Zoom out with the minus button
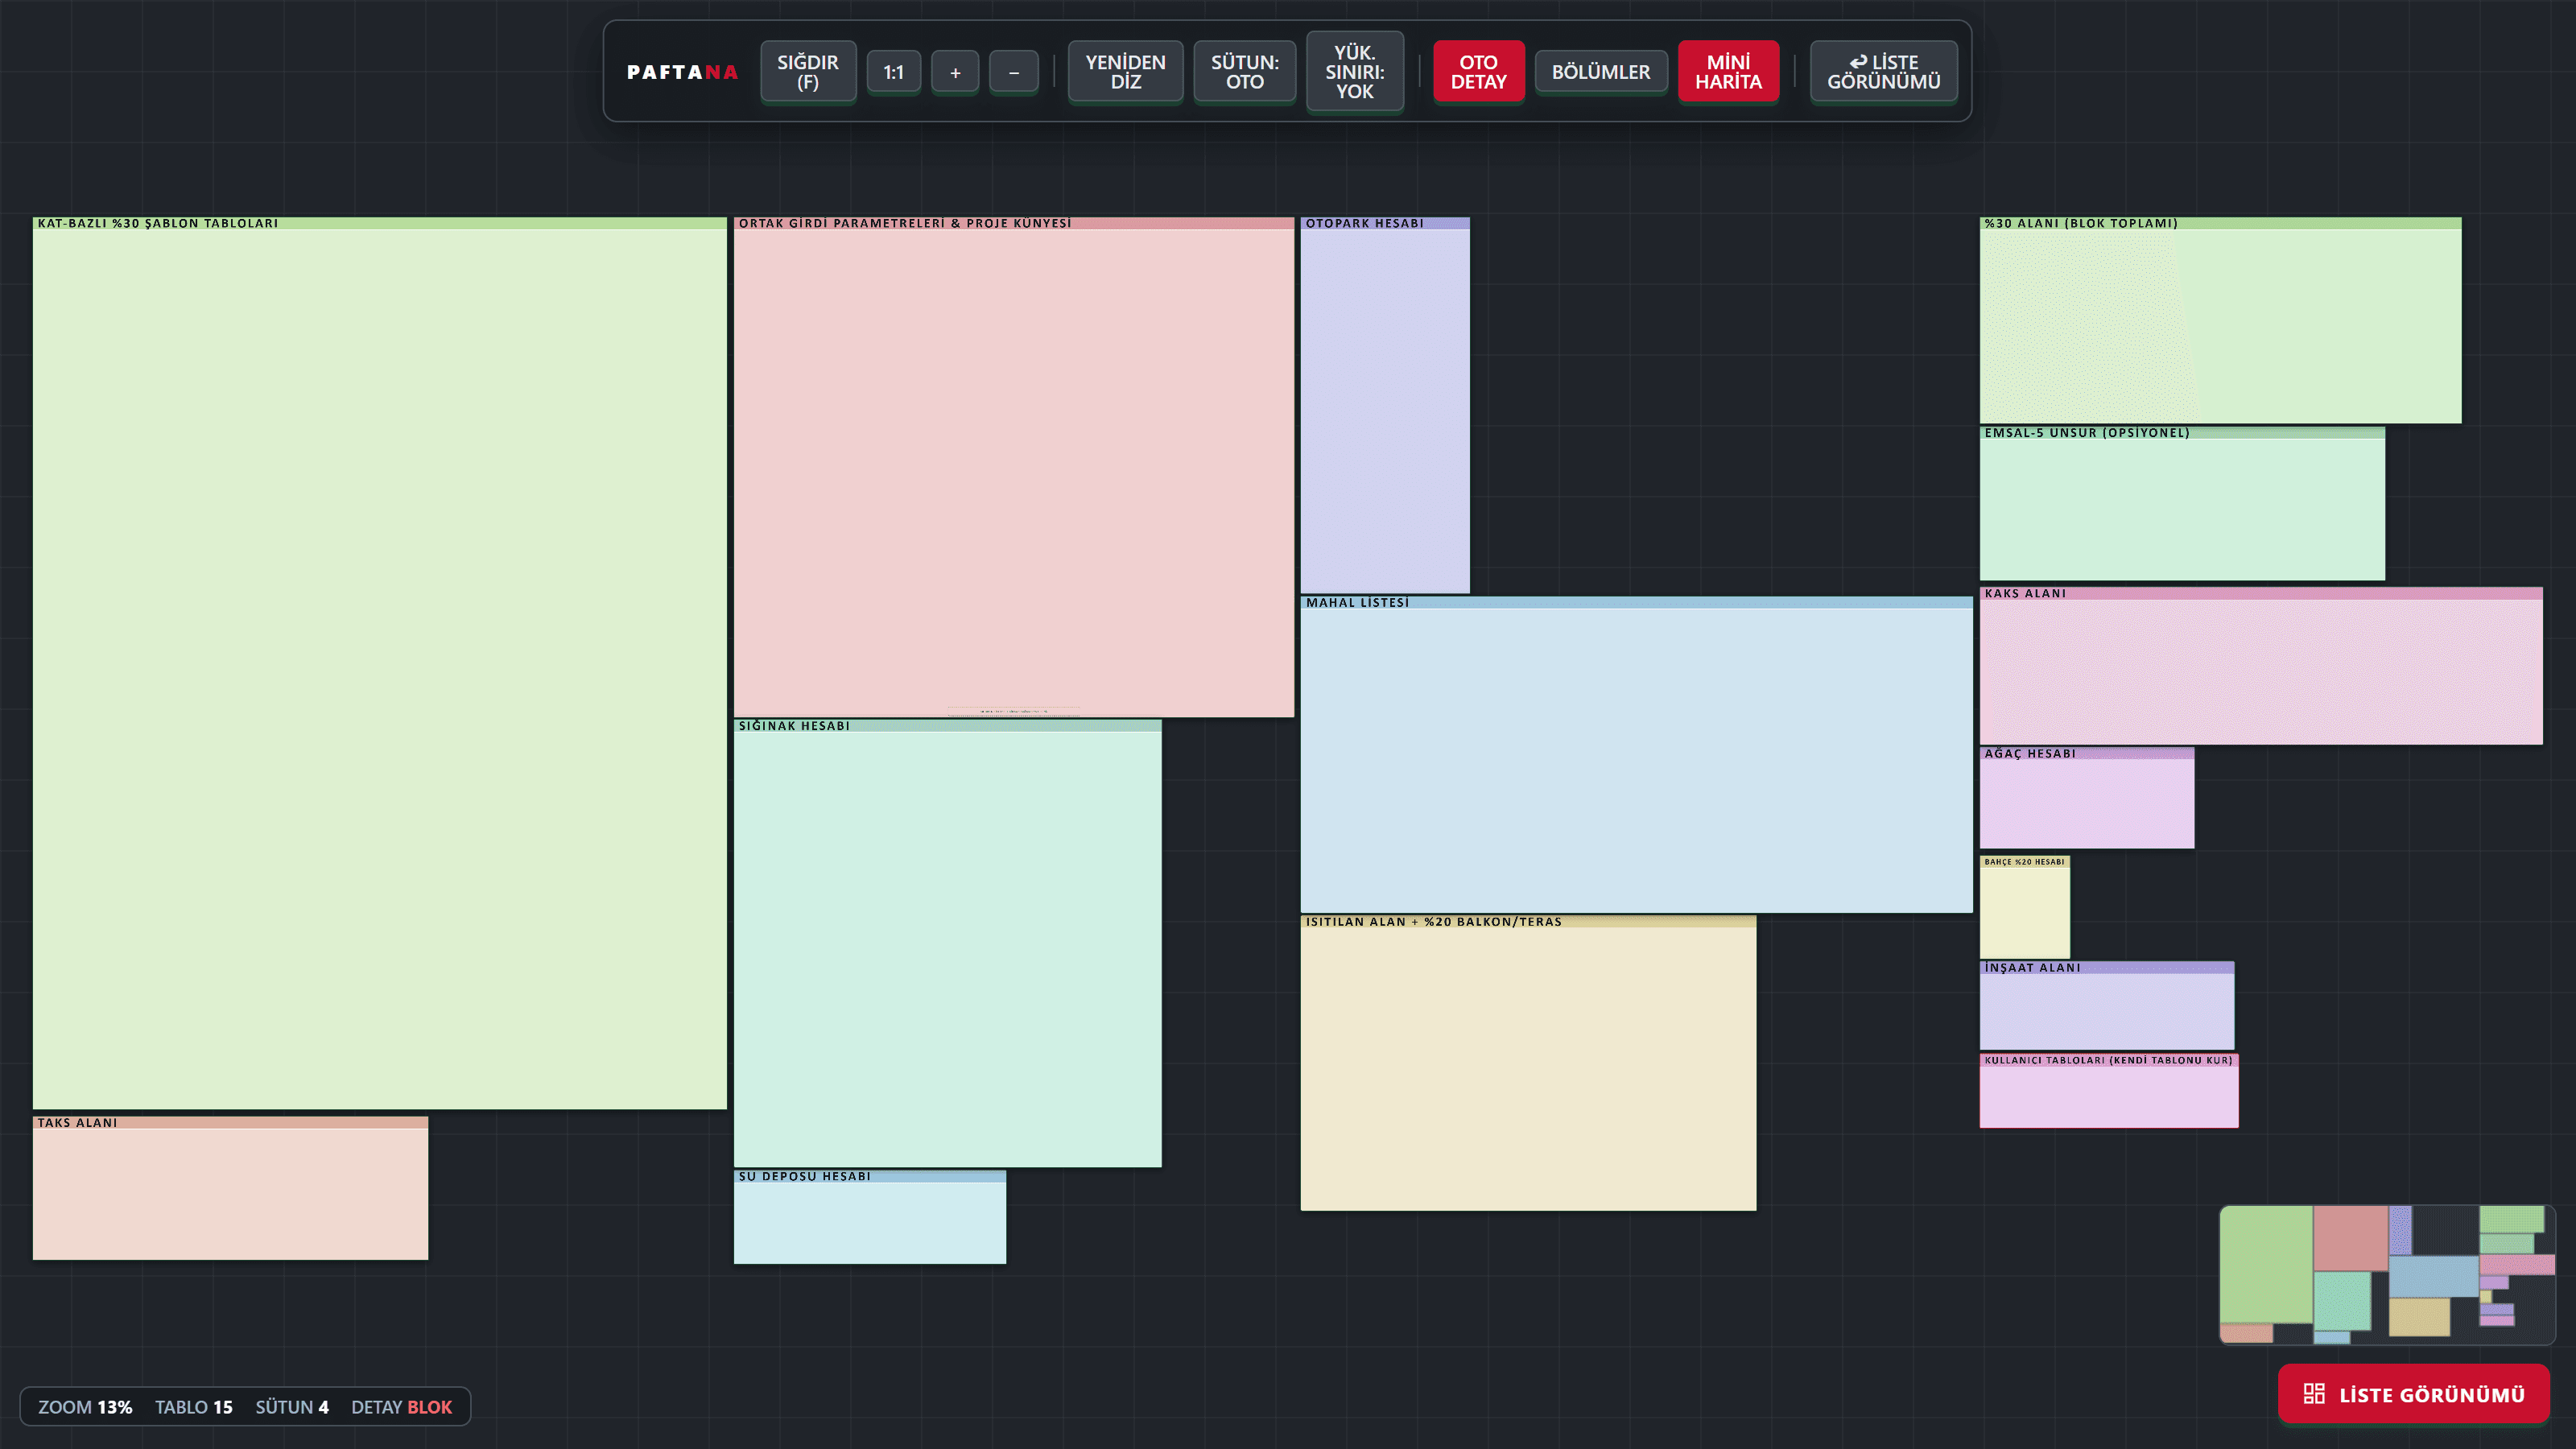 (x=1014, y=72)
